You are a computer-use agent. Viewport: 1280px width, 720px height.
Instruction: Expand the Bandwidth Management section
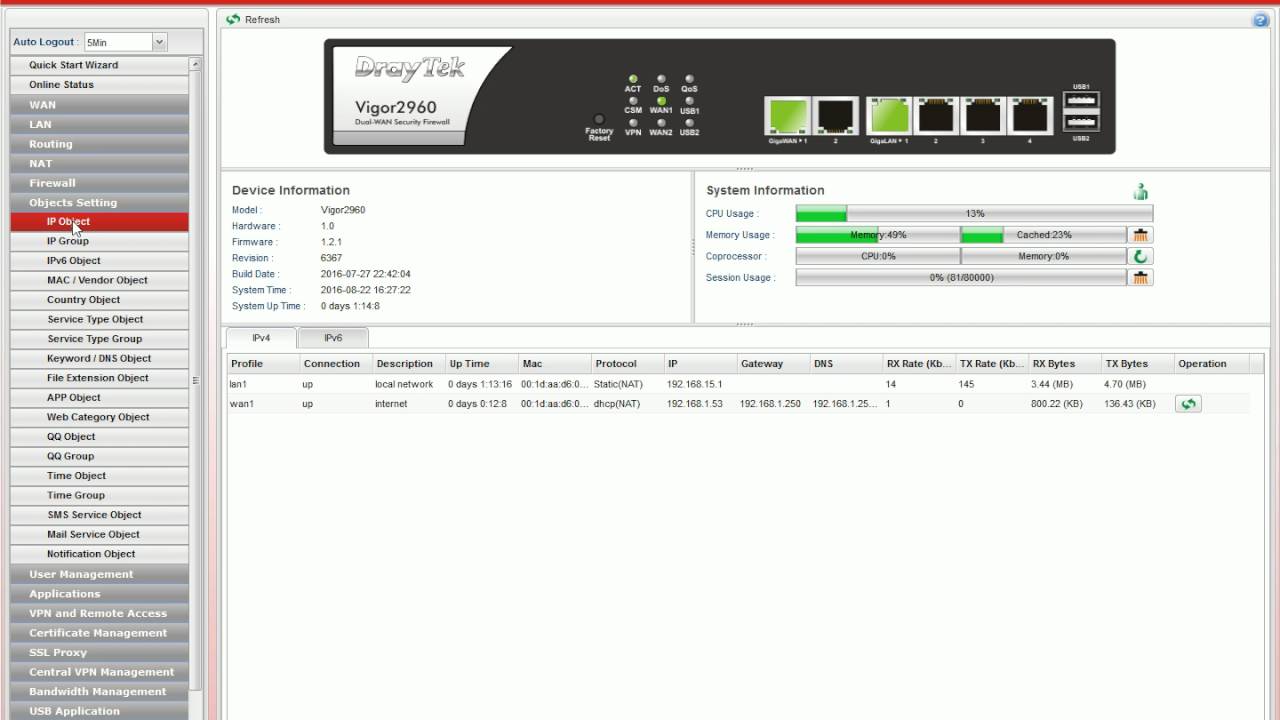tap(99, 691)
